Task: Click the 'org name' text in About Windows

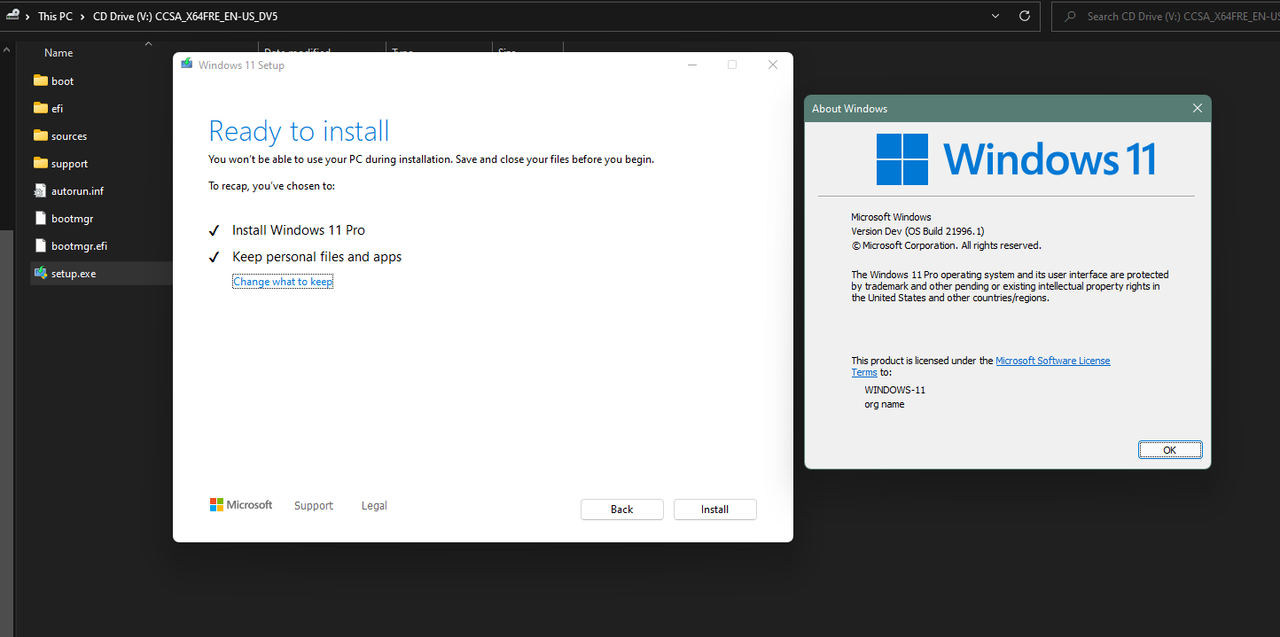Action: pyautogui.click(x=885, y=404)
